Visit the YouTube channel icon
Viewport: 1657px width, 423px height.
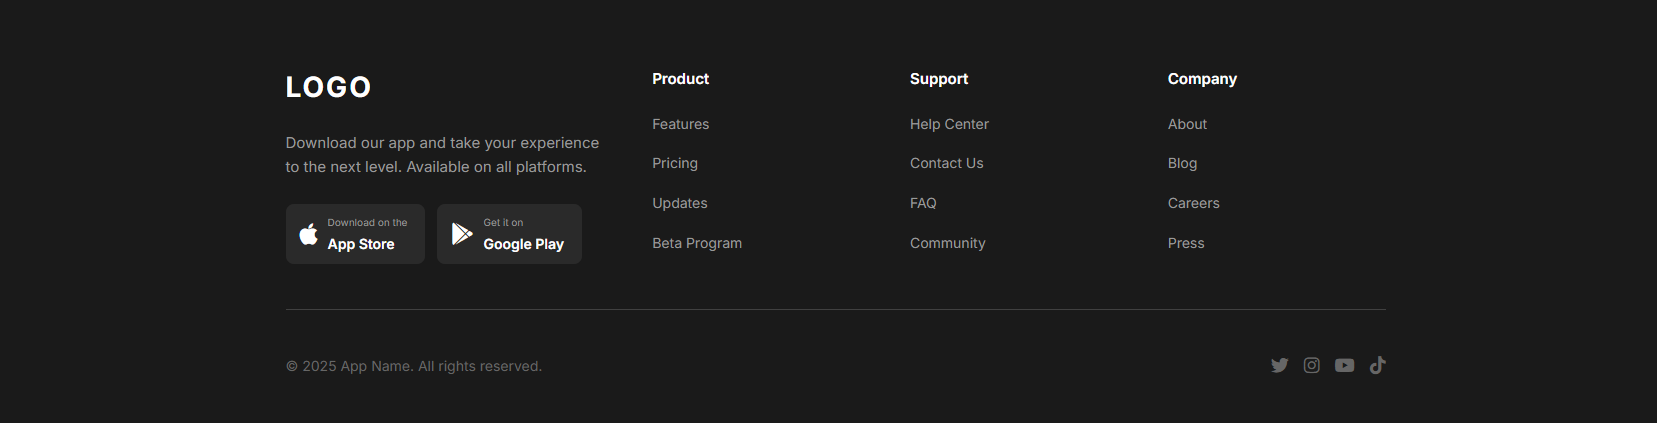pyautogui.click(x=1345, y=366)
